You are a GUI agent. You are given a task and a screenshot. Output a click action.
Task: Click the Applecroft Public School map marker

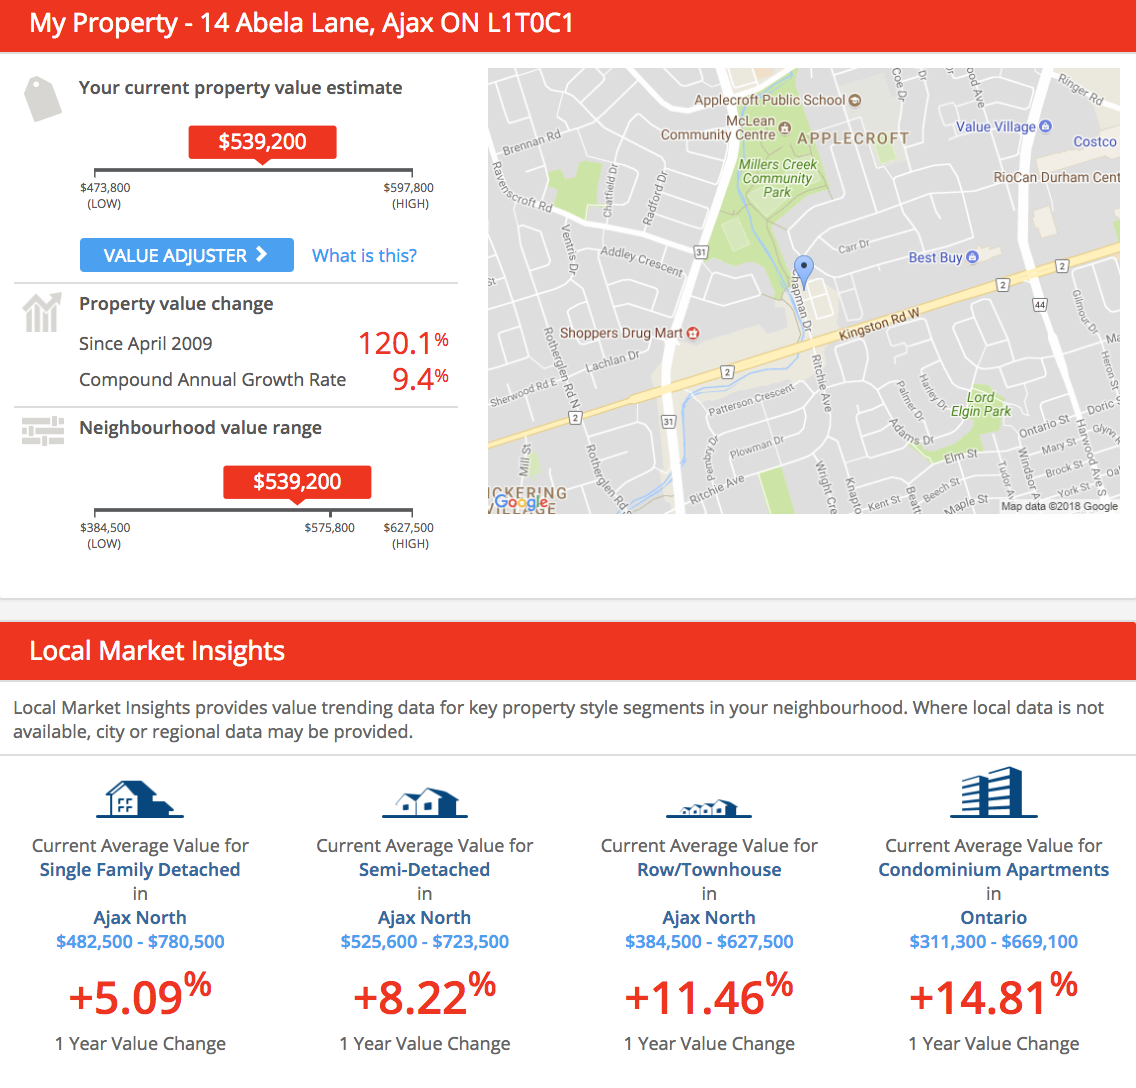pyautogui.click(x=855, y=101)
